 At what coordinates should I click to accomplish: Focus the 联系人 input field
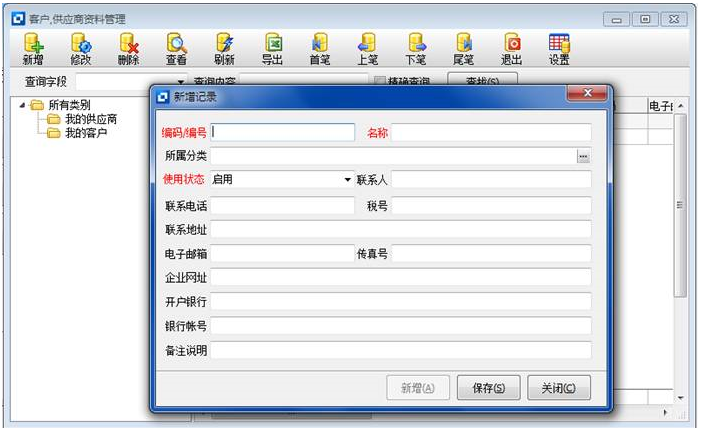[491, 180]
